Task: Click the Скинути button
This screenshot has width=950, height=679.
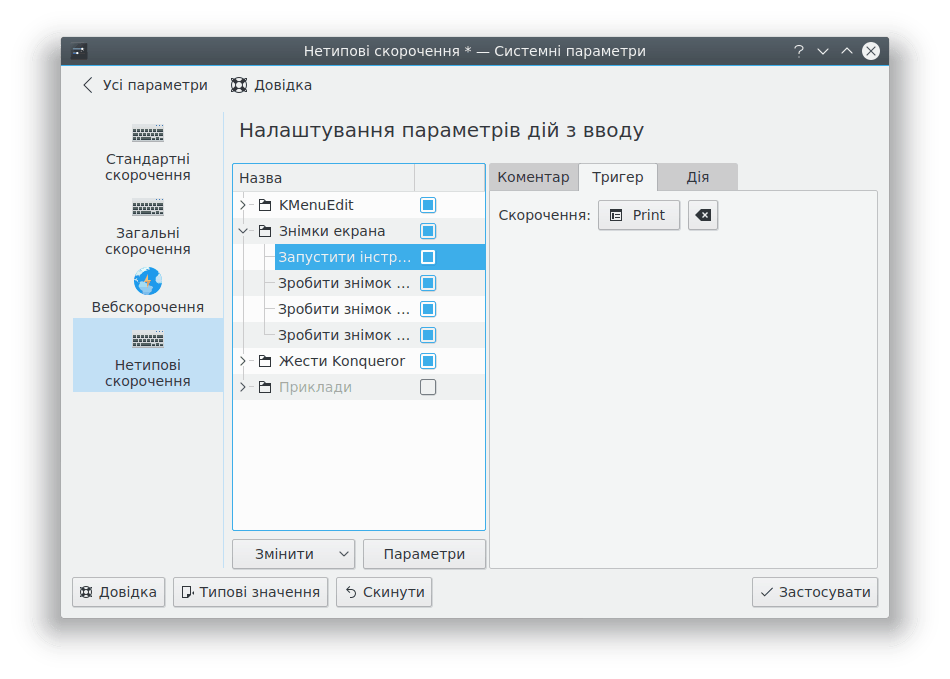Action: click(384, 592)
